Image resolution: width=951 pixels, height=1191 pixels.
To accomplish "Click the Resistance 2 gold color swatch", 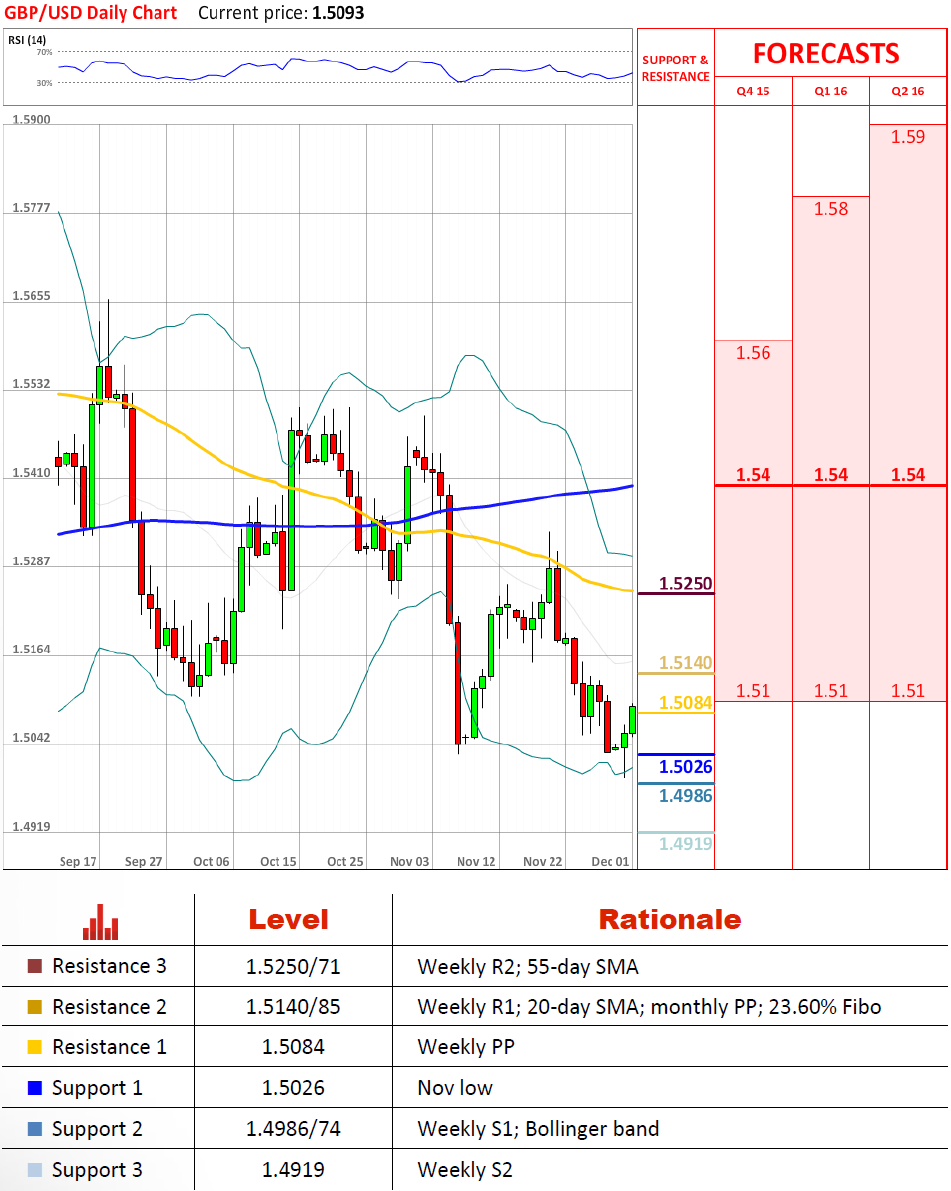I will click(x=34, y=1007).
